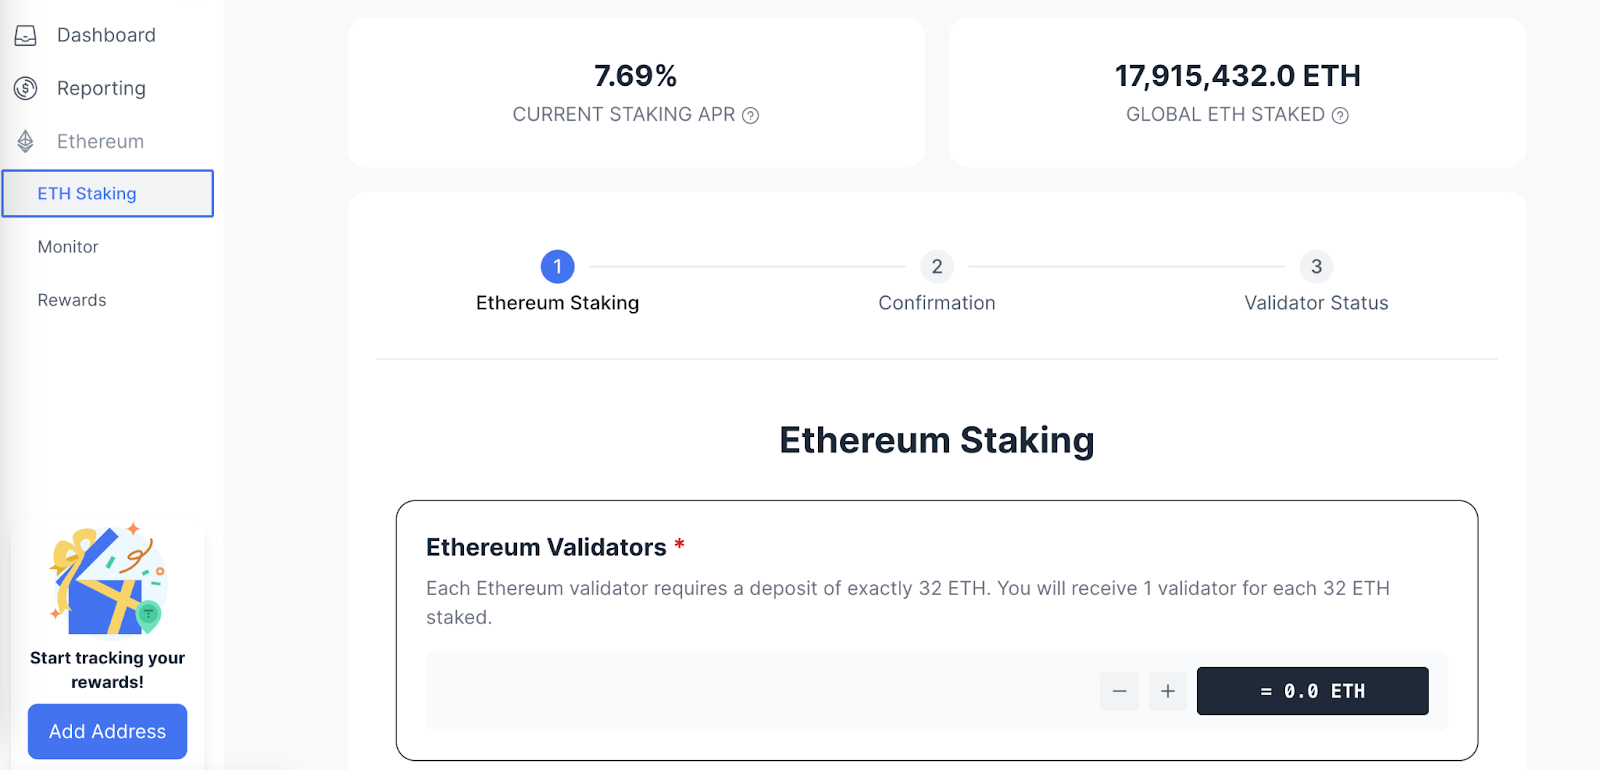Click the Dashboard text label
Image resolution: width=1600 pixels, height=770 pixels.
pos(105,34)
